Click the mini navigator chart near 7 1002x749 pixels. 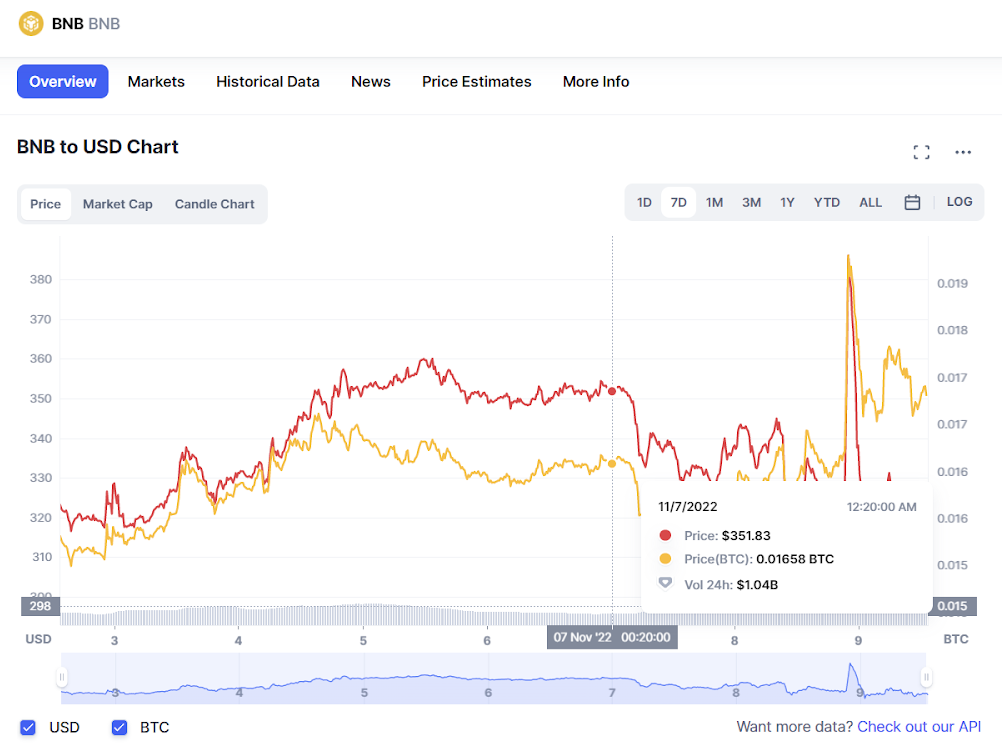612,692
